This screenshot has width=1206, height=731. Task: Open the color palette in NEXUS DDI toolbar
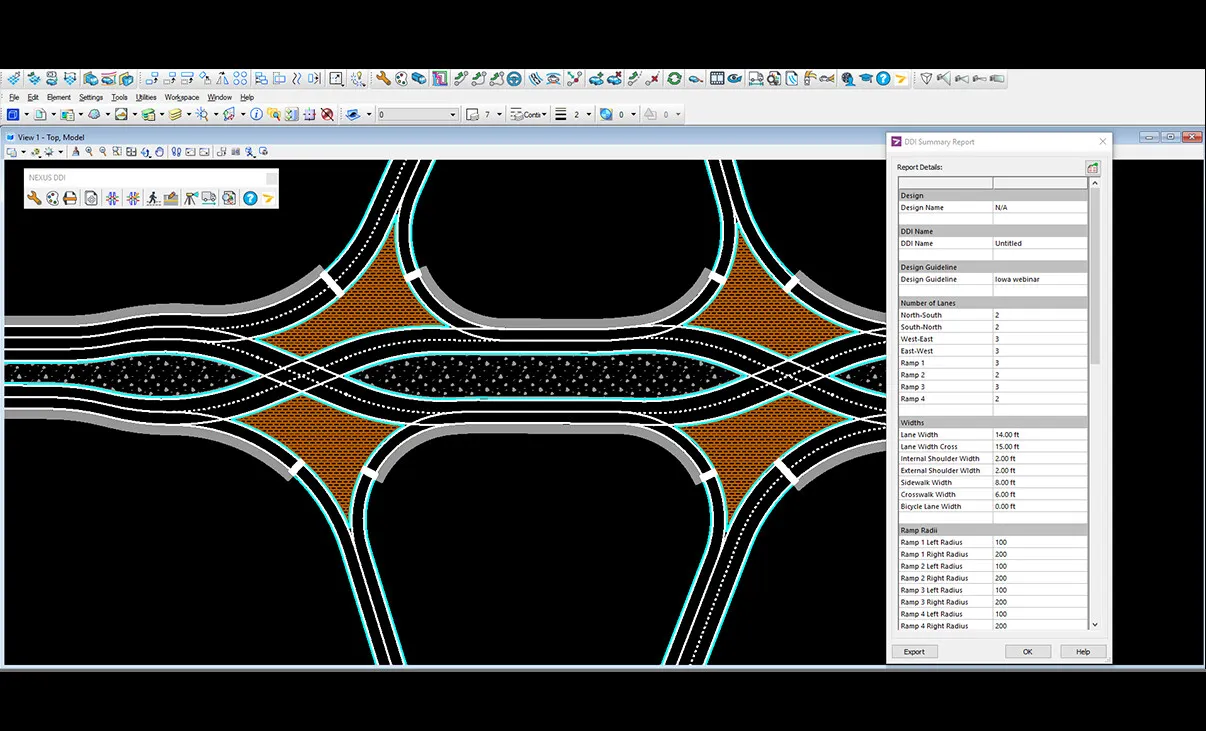[x=52, y=198]
